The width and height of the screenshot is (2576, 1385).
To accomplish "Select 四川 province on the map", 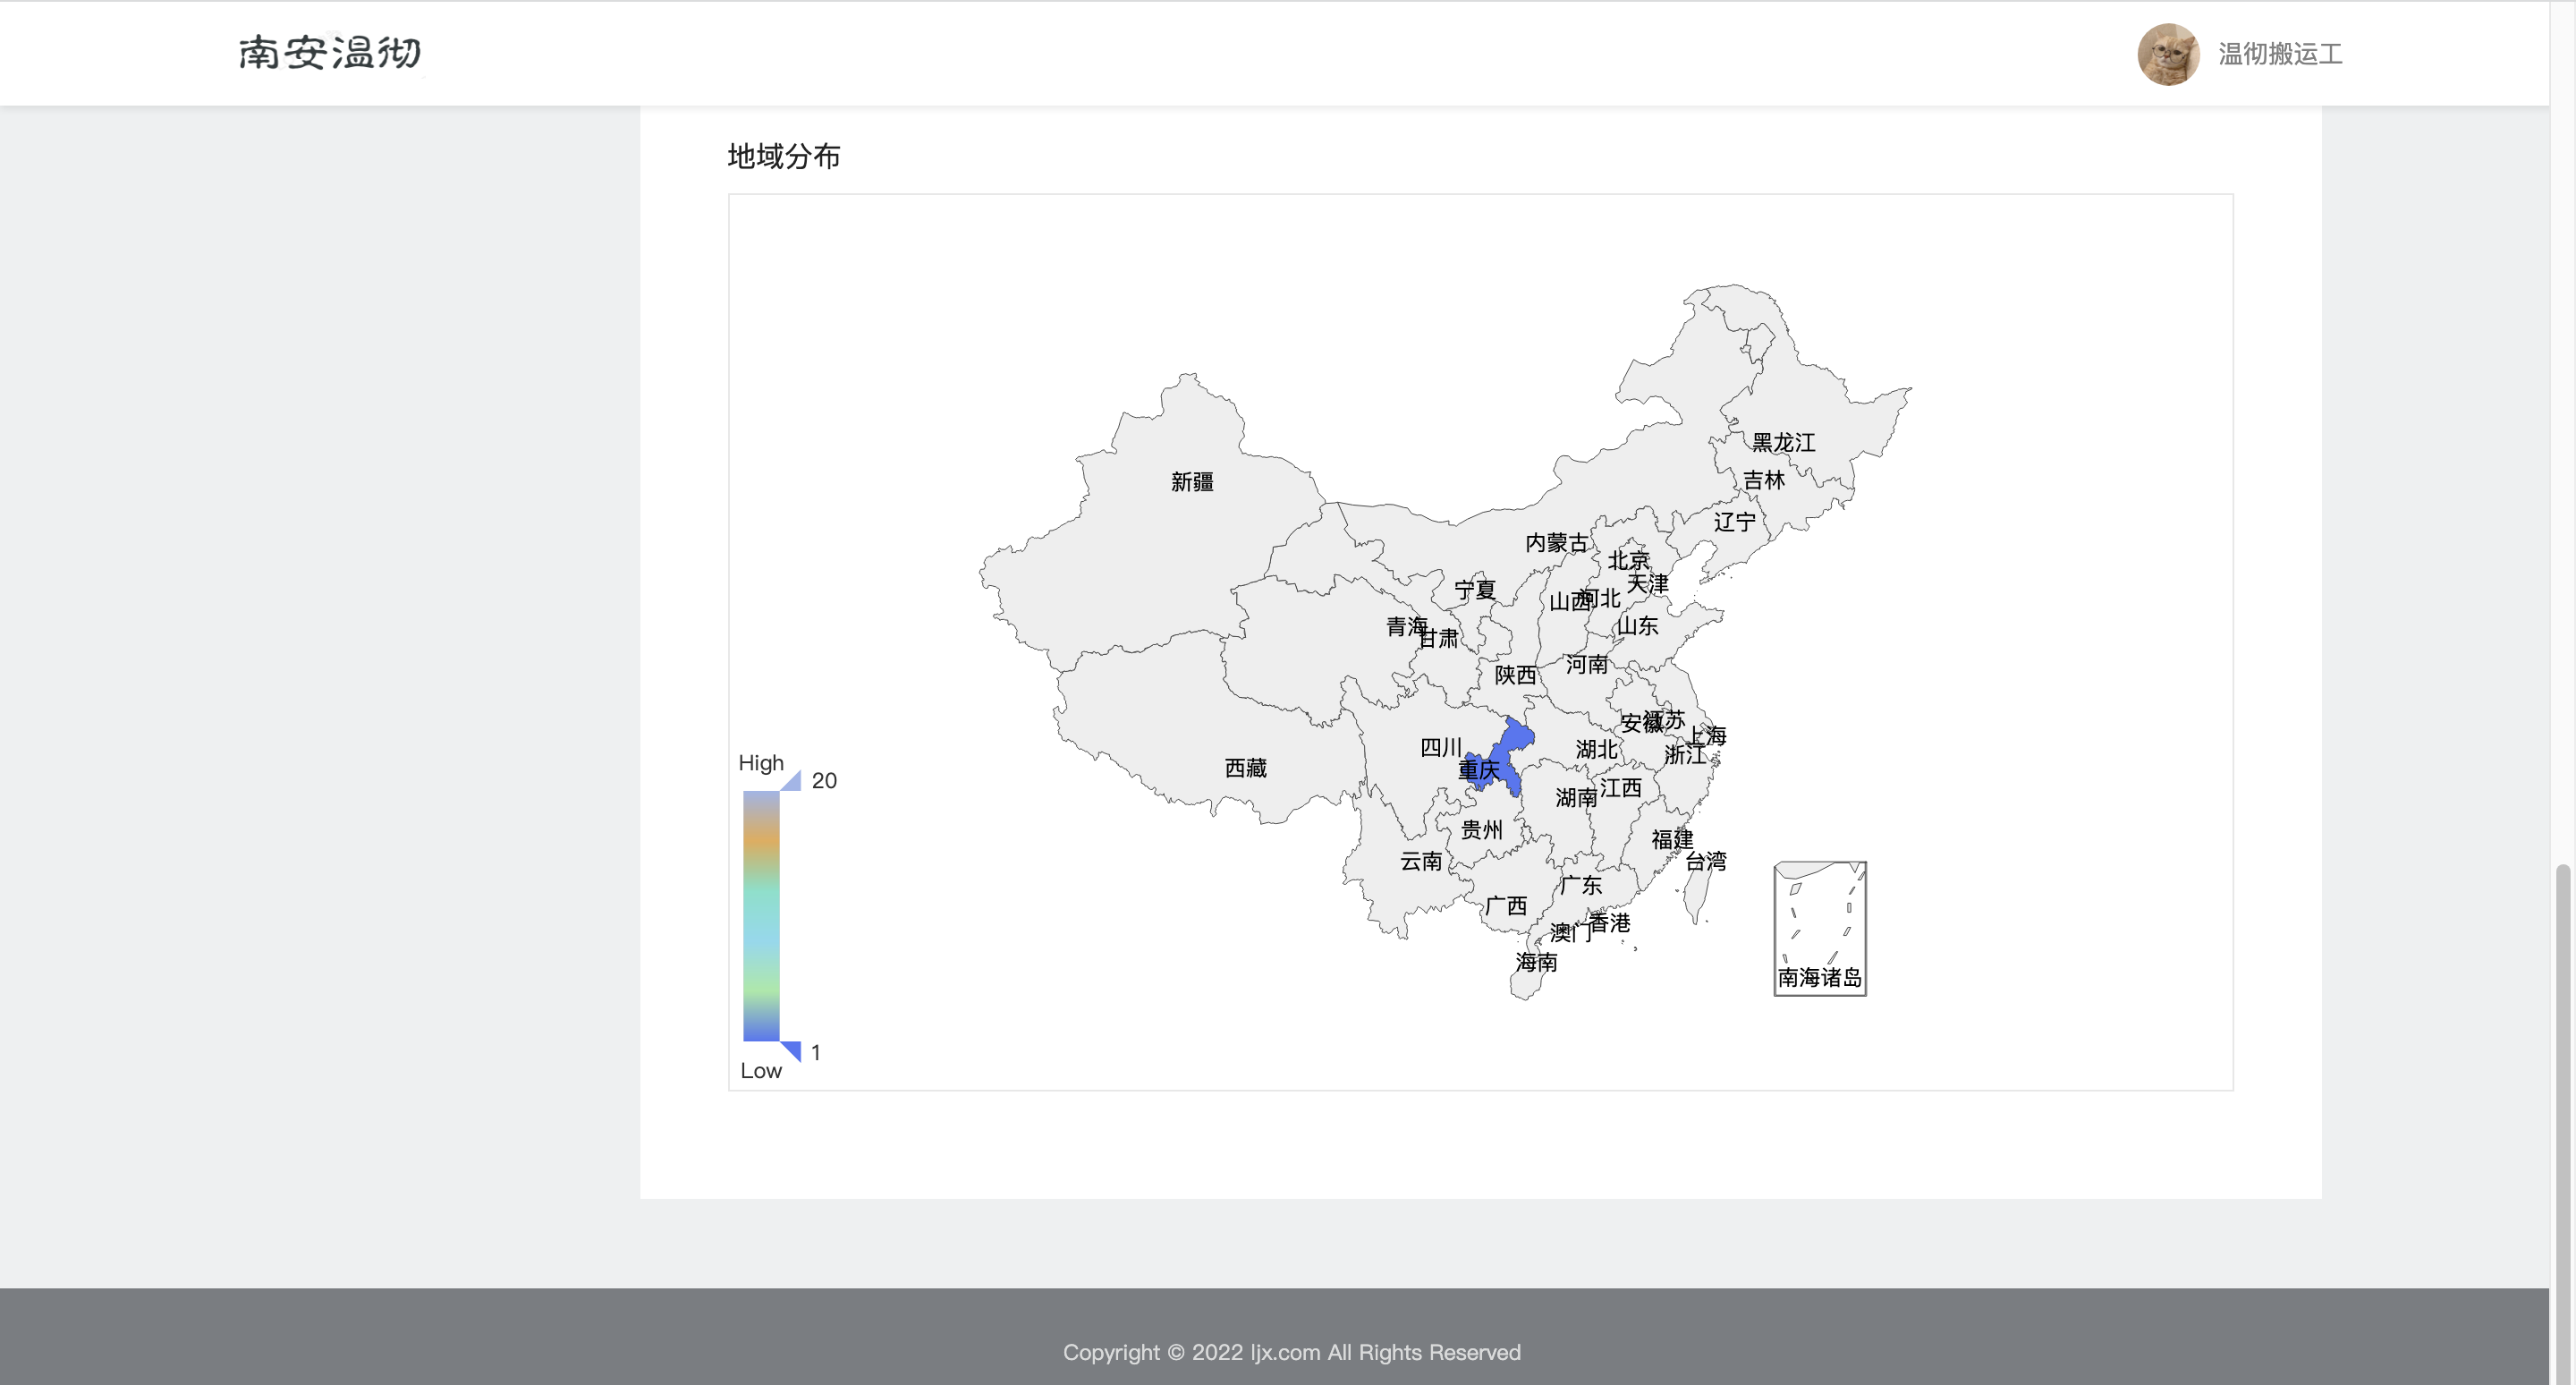I will pos(1440,747).
